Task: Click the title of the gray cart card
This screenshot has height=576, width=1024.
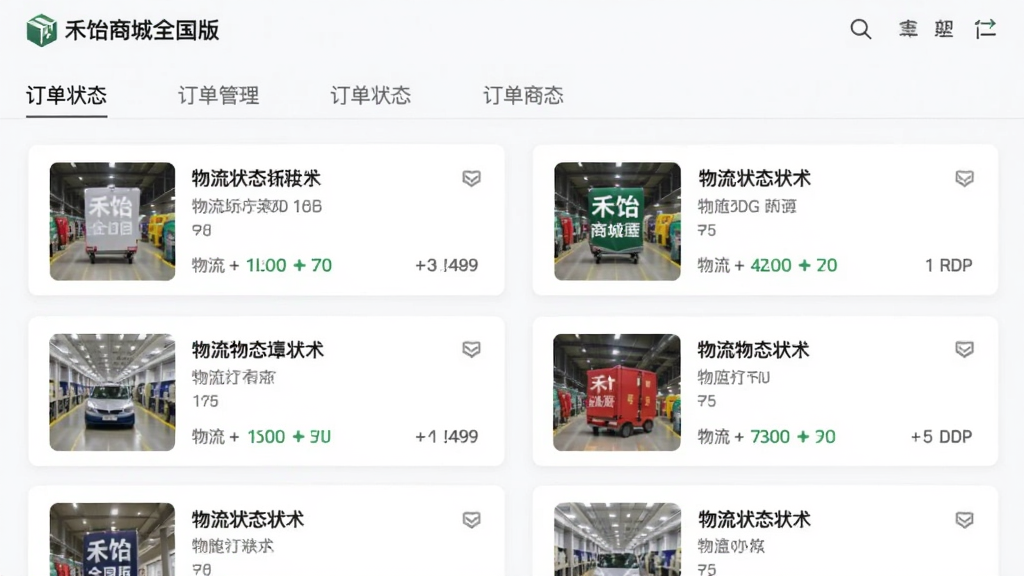Action: click(256, 178)
